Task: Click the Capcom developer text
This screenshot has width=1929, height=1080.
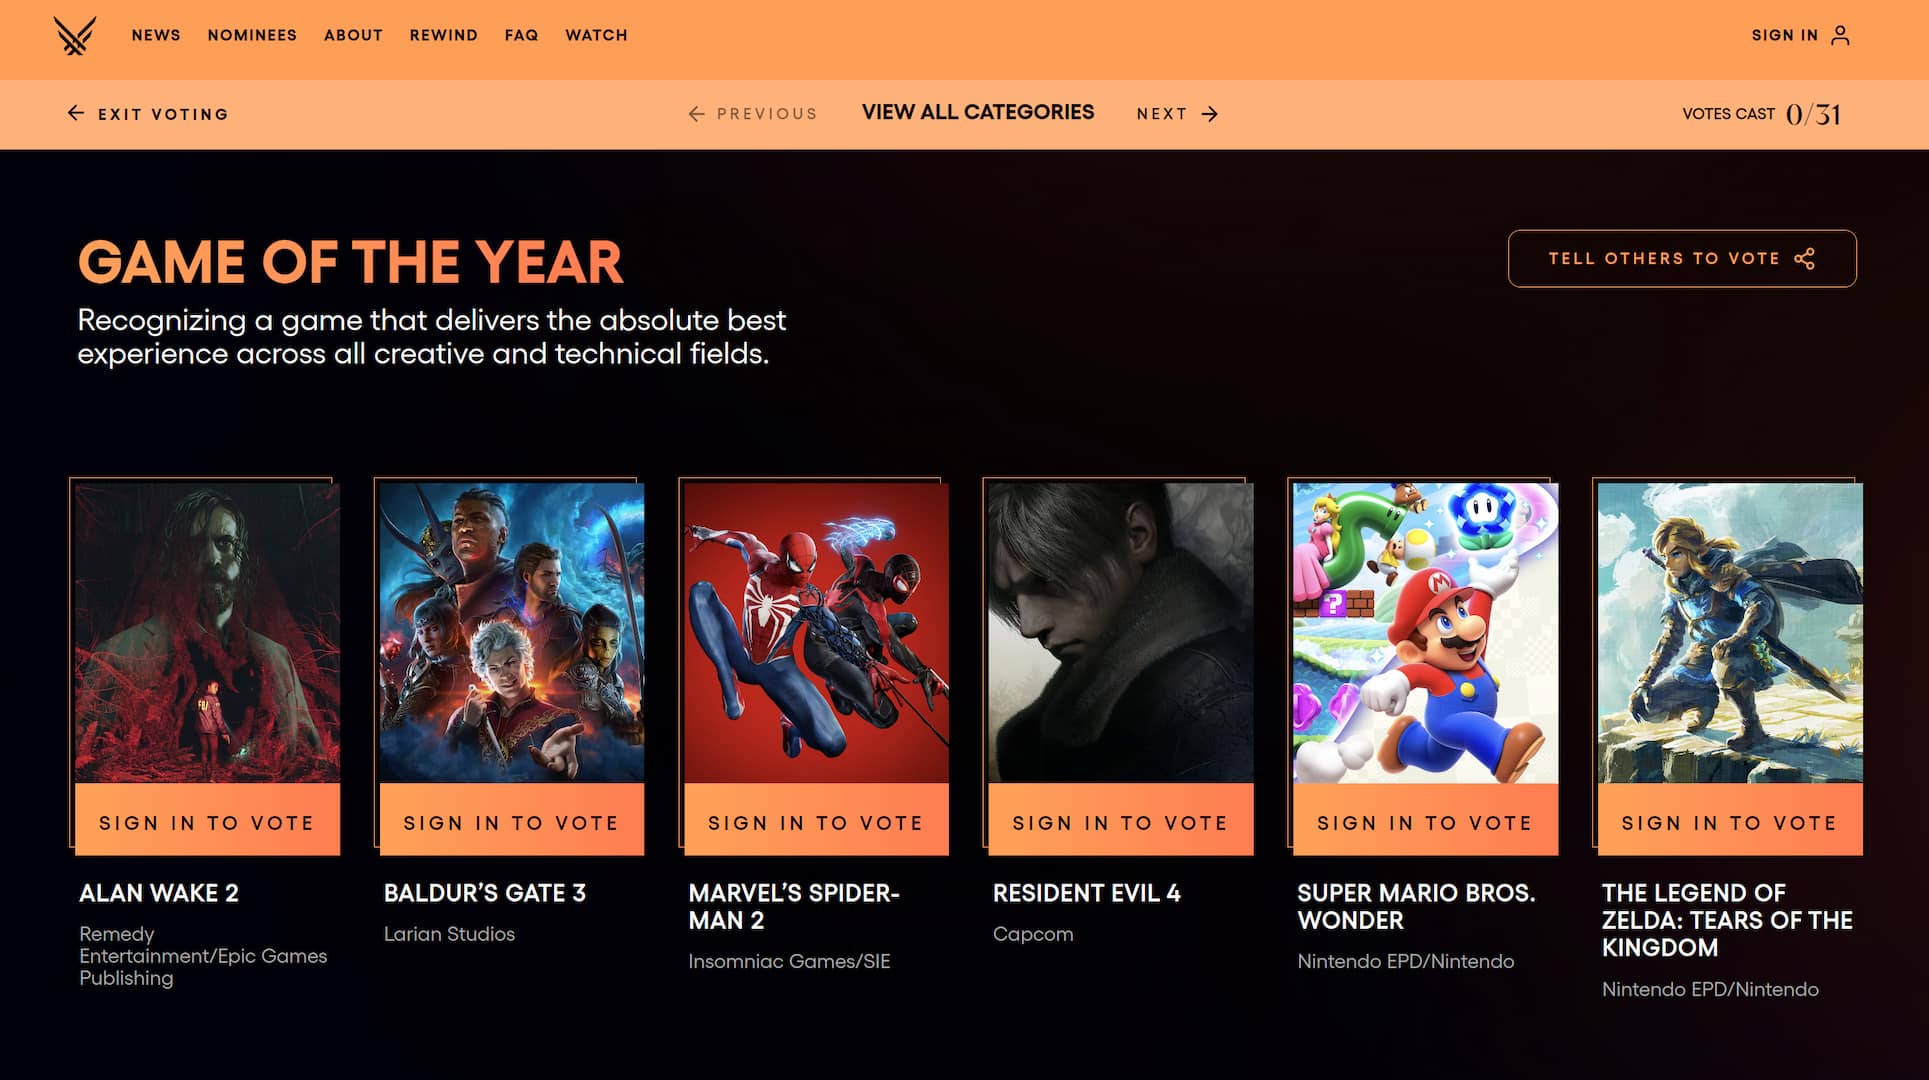Action: coord(1033,934)
